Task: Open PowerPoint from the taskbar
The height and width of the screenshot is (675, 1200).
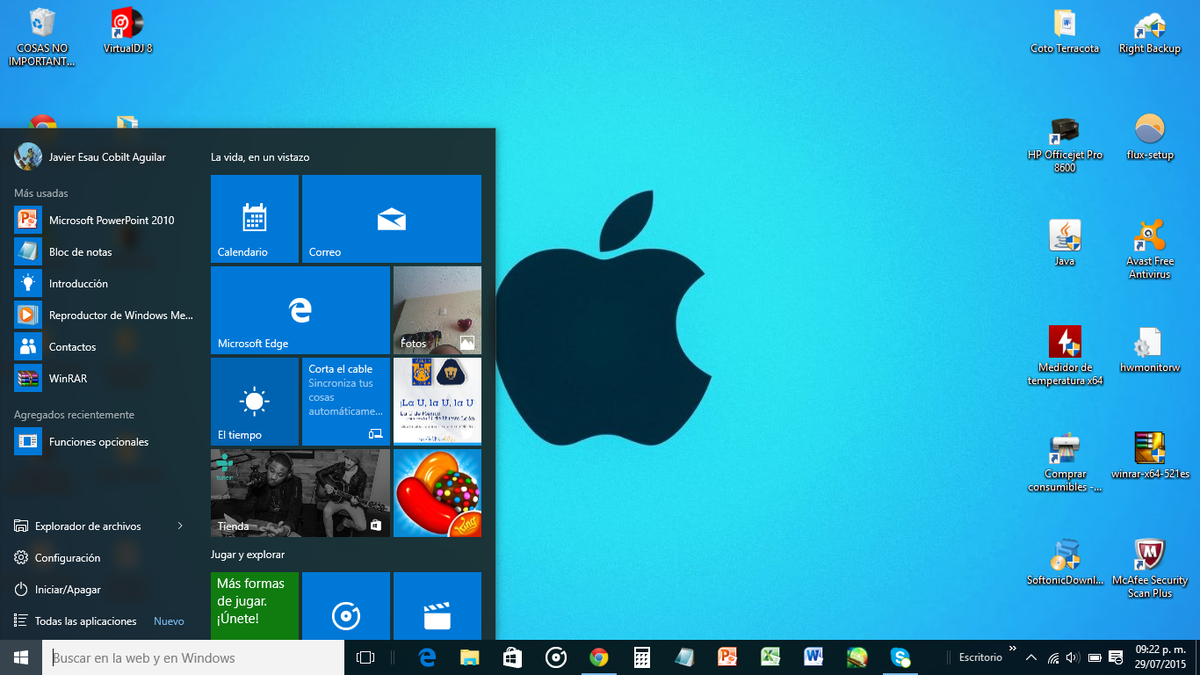Action: pos(727,657)
